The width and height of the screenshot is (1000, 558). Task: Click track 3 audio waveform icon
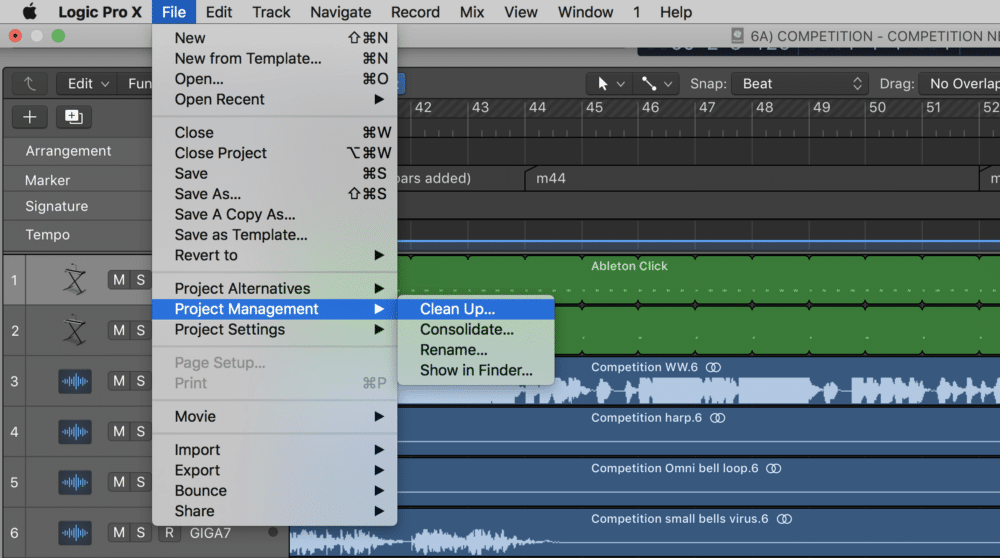[75, 381]
